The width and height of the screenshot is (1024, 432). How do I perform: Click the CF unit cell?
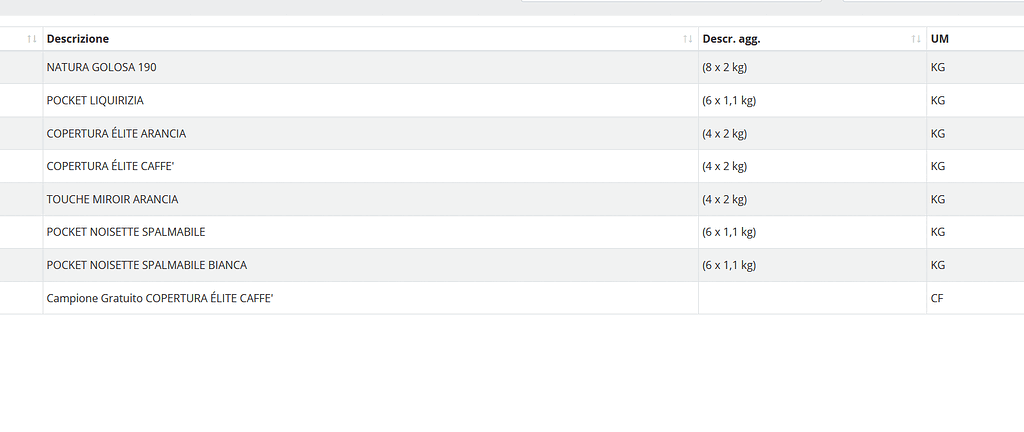click(938, 299)
